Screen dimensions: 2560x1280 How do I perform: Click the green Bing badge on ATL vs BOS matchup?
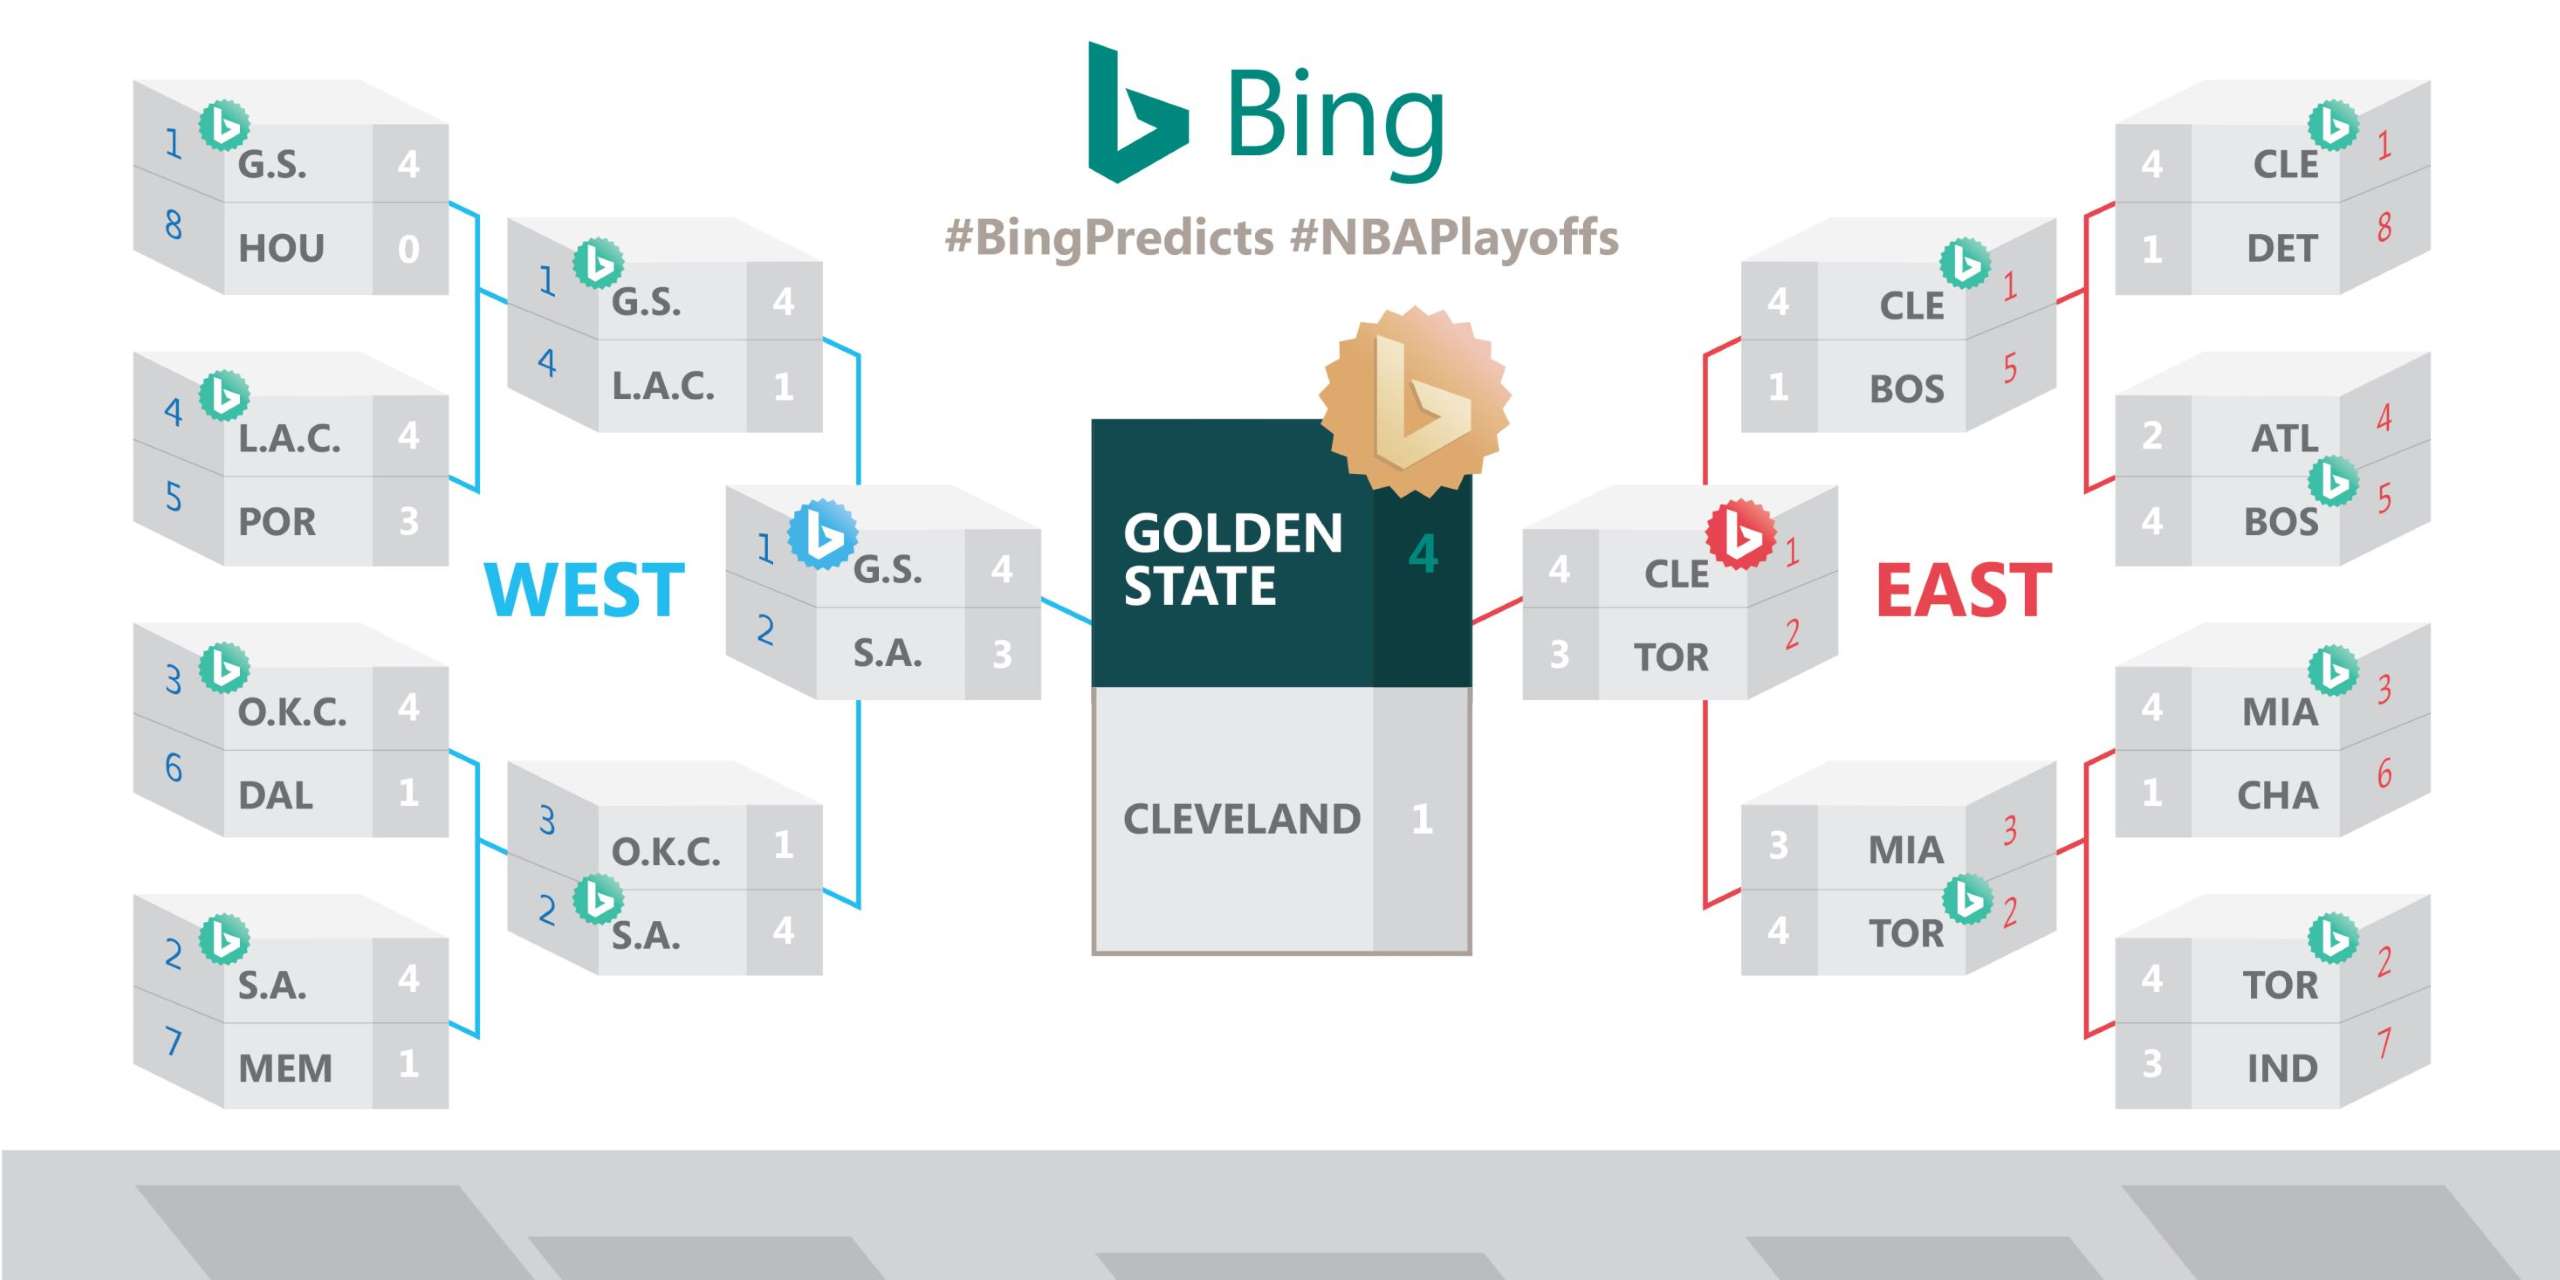2333,481
